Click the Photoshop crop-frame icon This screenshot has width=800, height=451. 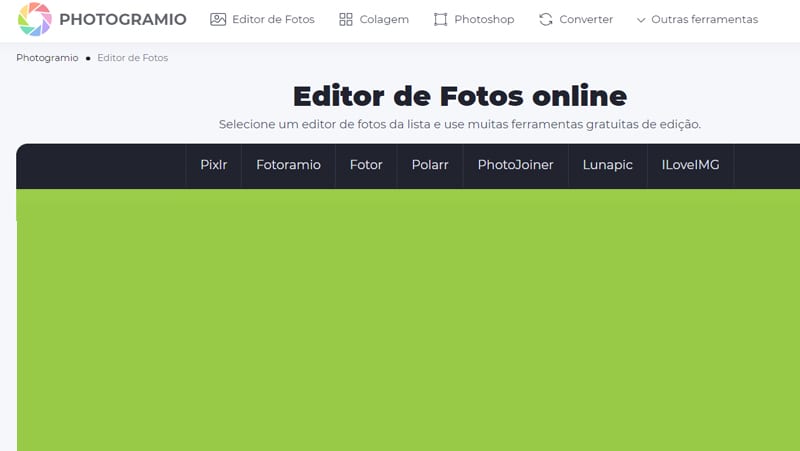click(x=440, y=19)
